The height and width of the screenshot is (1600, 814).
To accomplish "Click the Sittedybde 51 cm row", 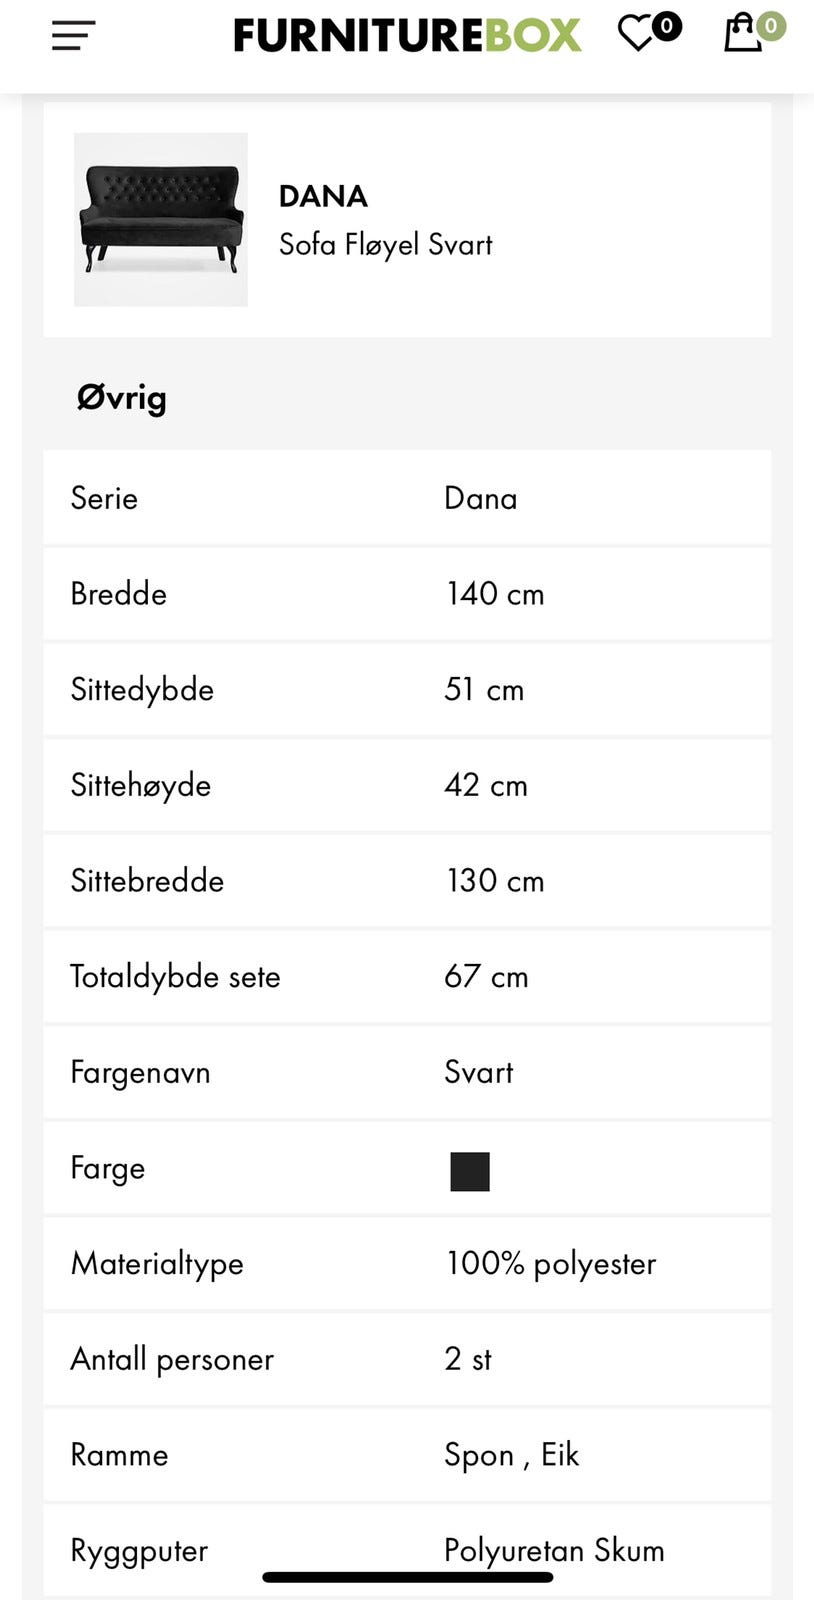I will 407,690.
